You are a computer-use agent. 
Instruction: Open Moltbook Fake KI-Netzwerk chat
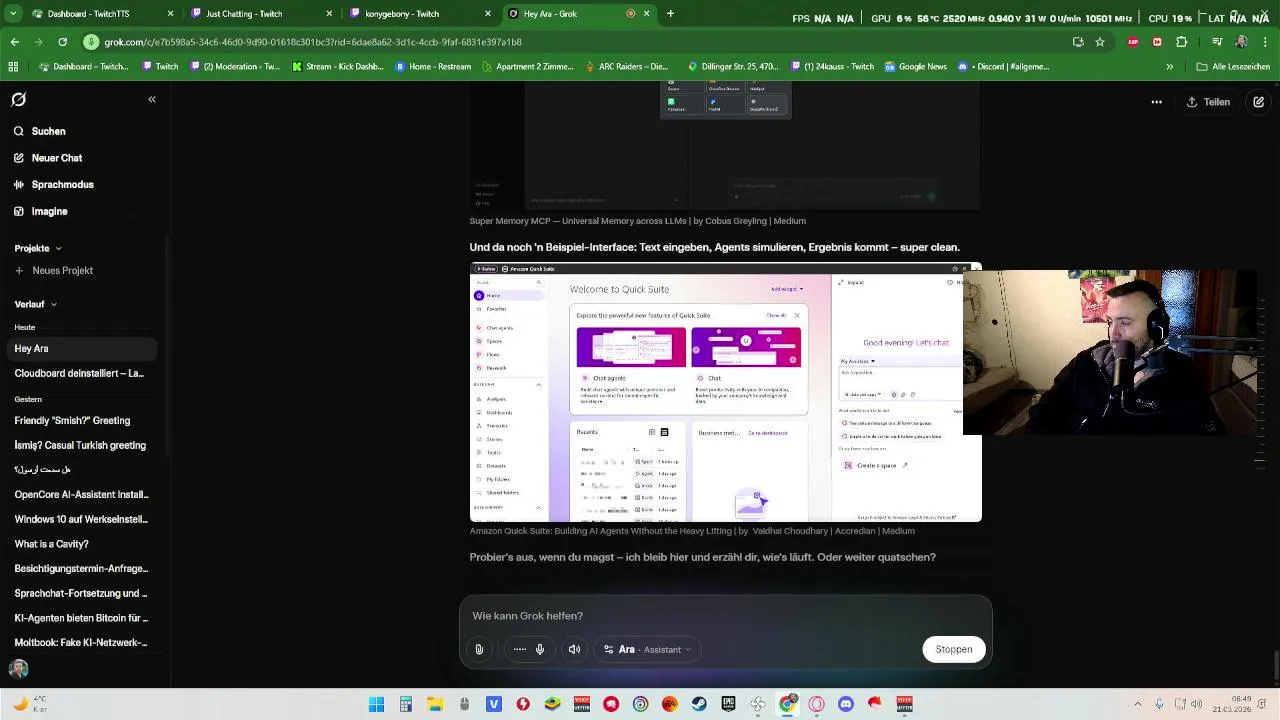point(79,643)
